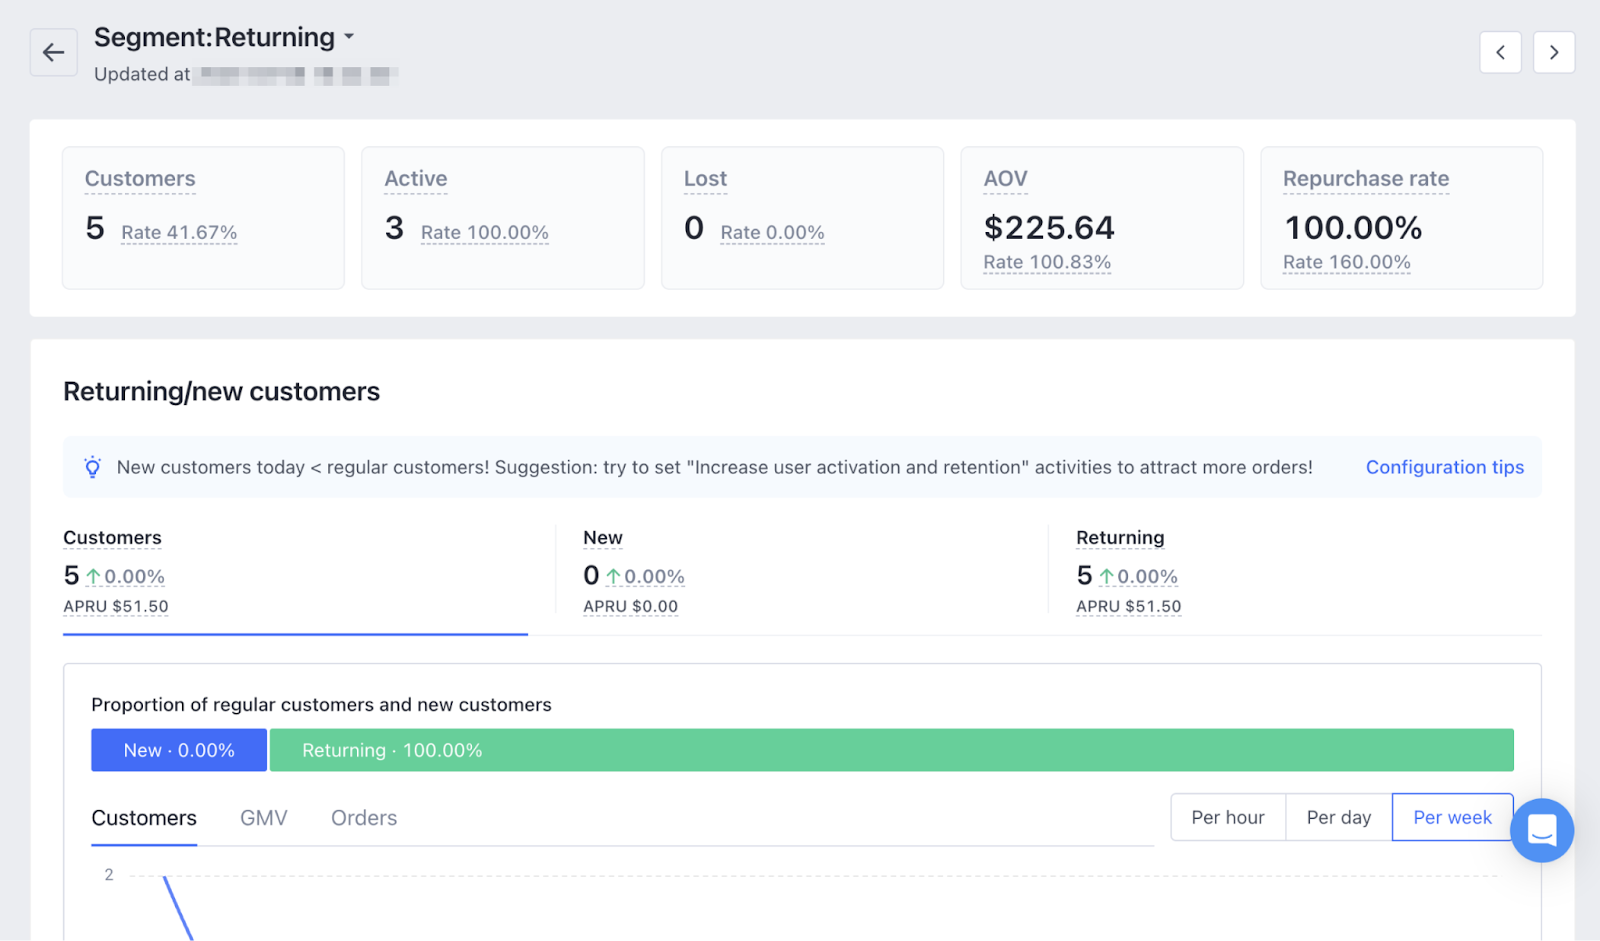The height and width of the screenshot is (941, 1600).
Task: Select Per day time granularity
Action: coord(1338,817)
